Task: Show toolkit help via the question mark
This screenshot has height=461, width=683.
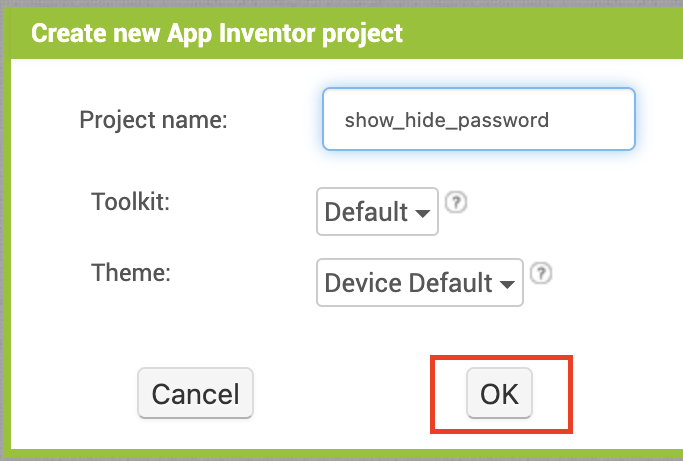Action: 456,203
